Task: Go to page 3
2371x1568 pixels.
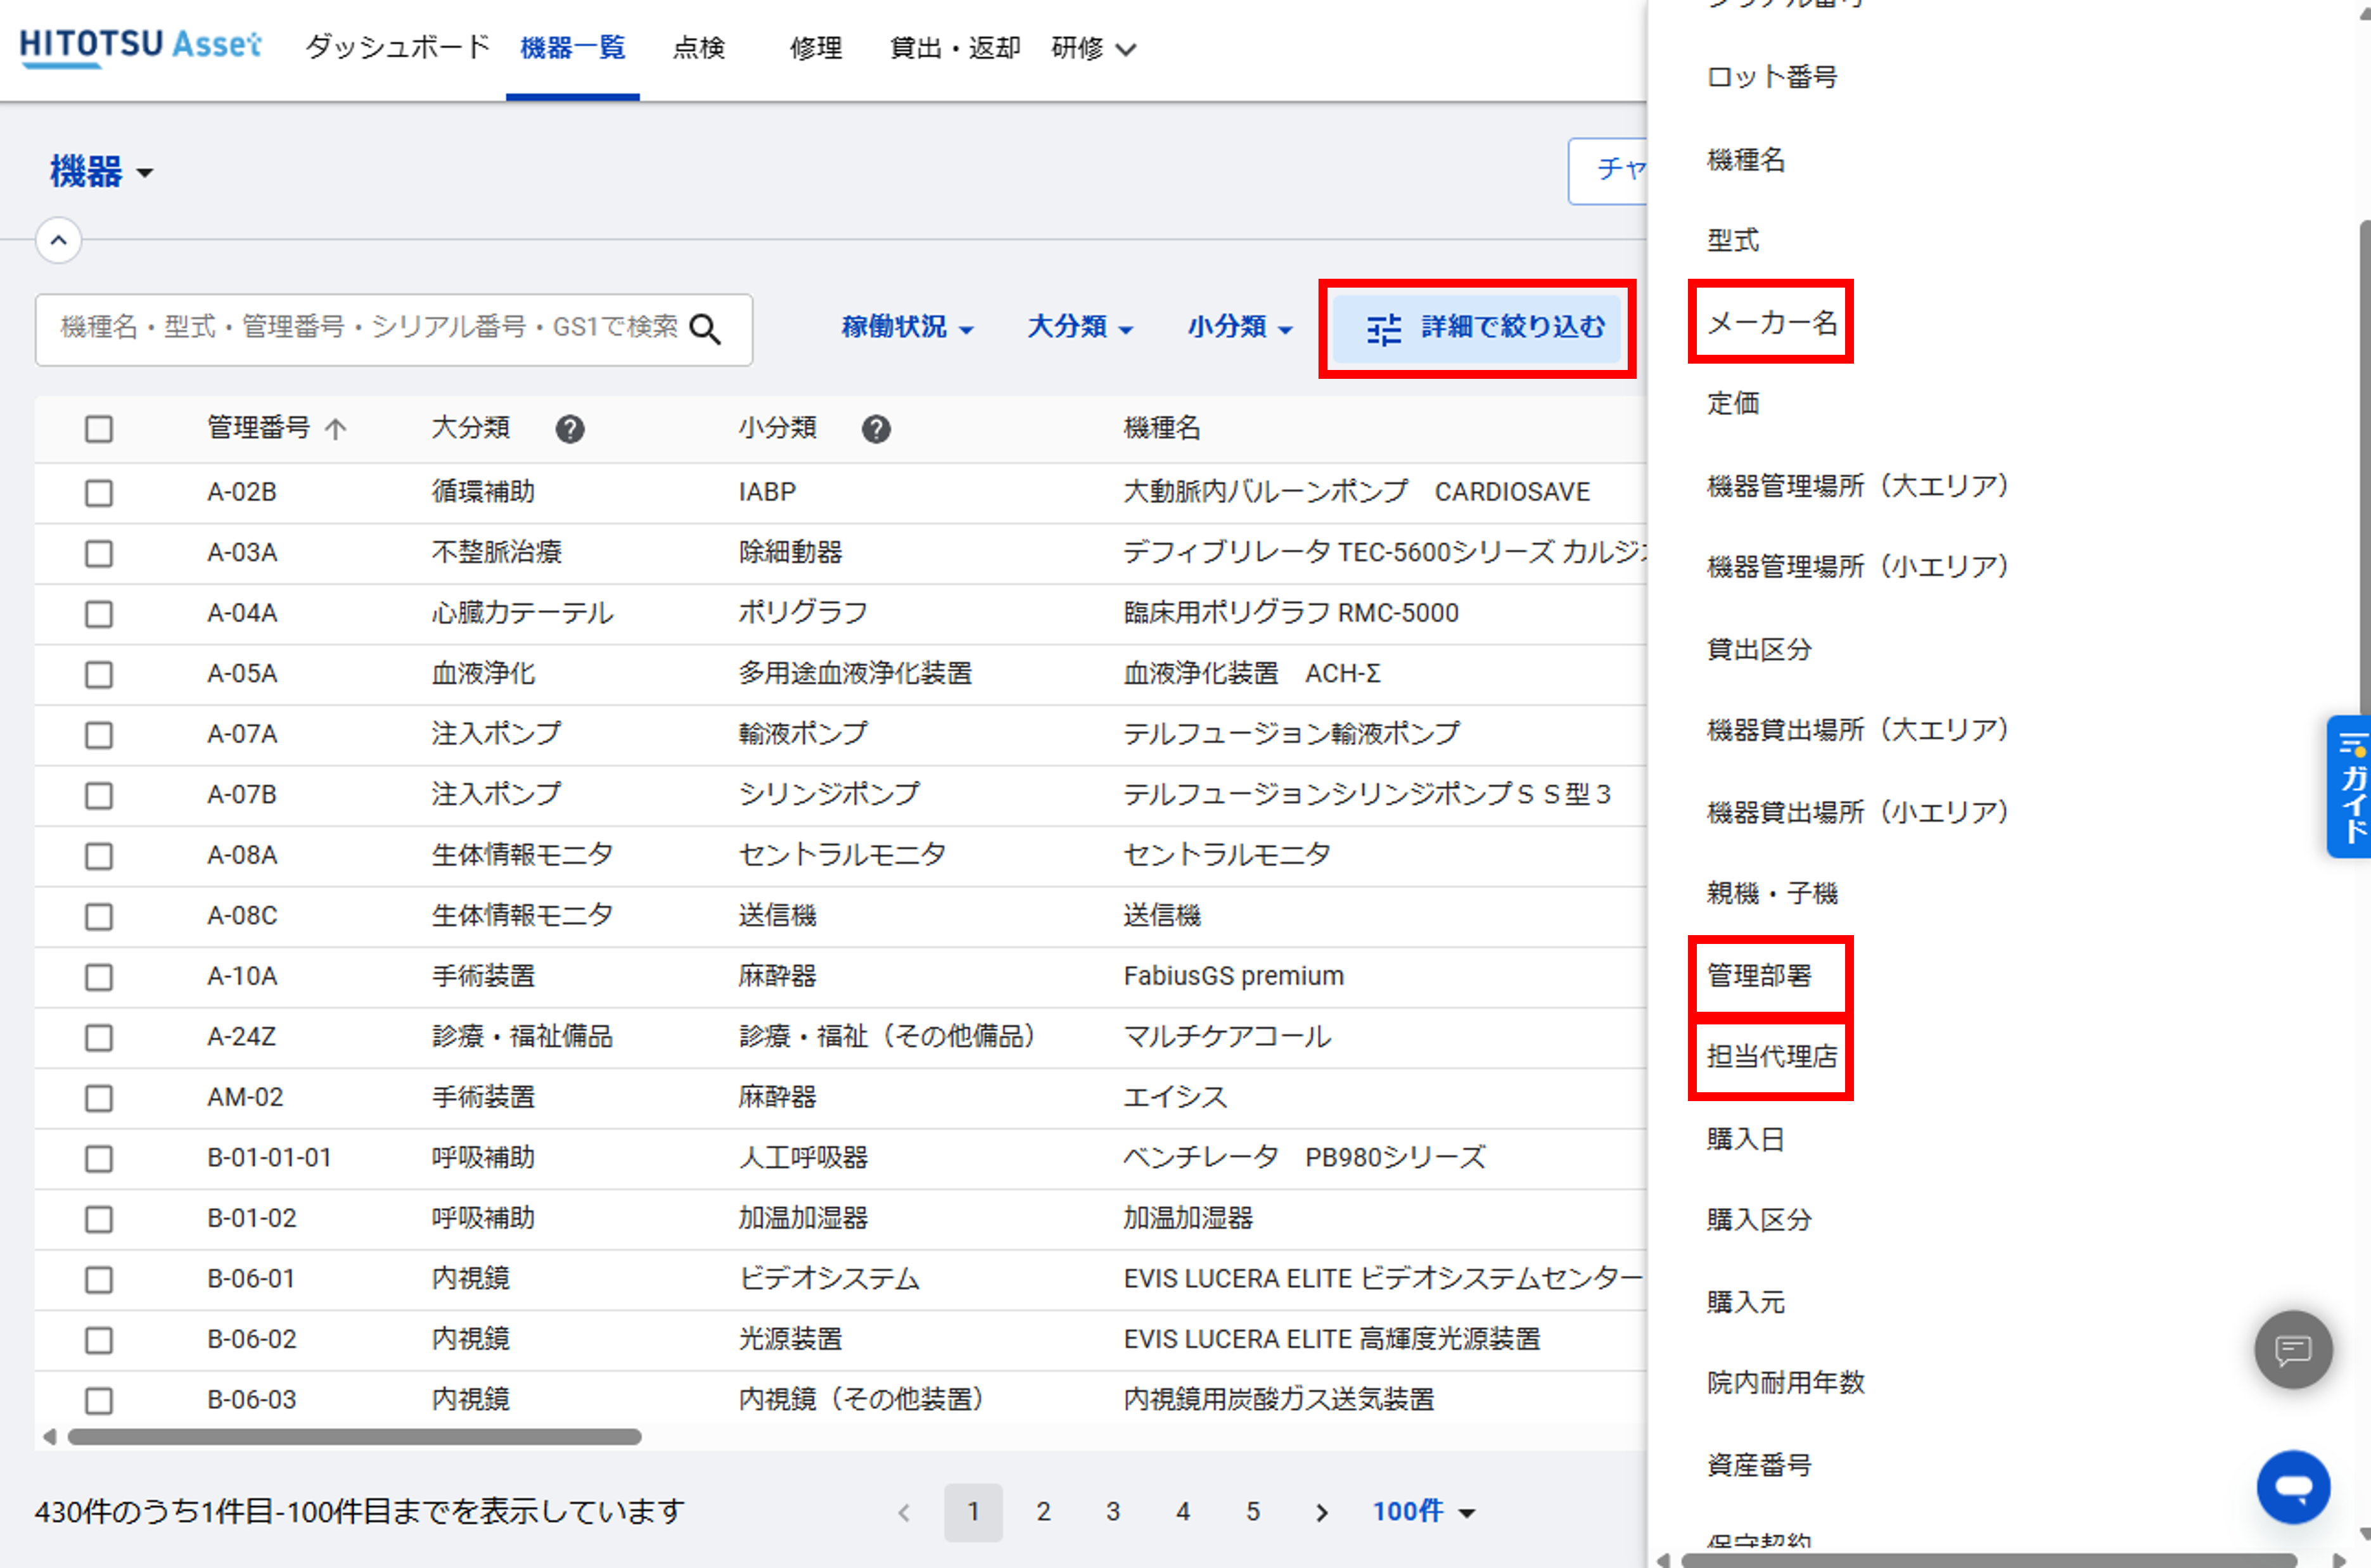Action: (1113, 1512)
